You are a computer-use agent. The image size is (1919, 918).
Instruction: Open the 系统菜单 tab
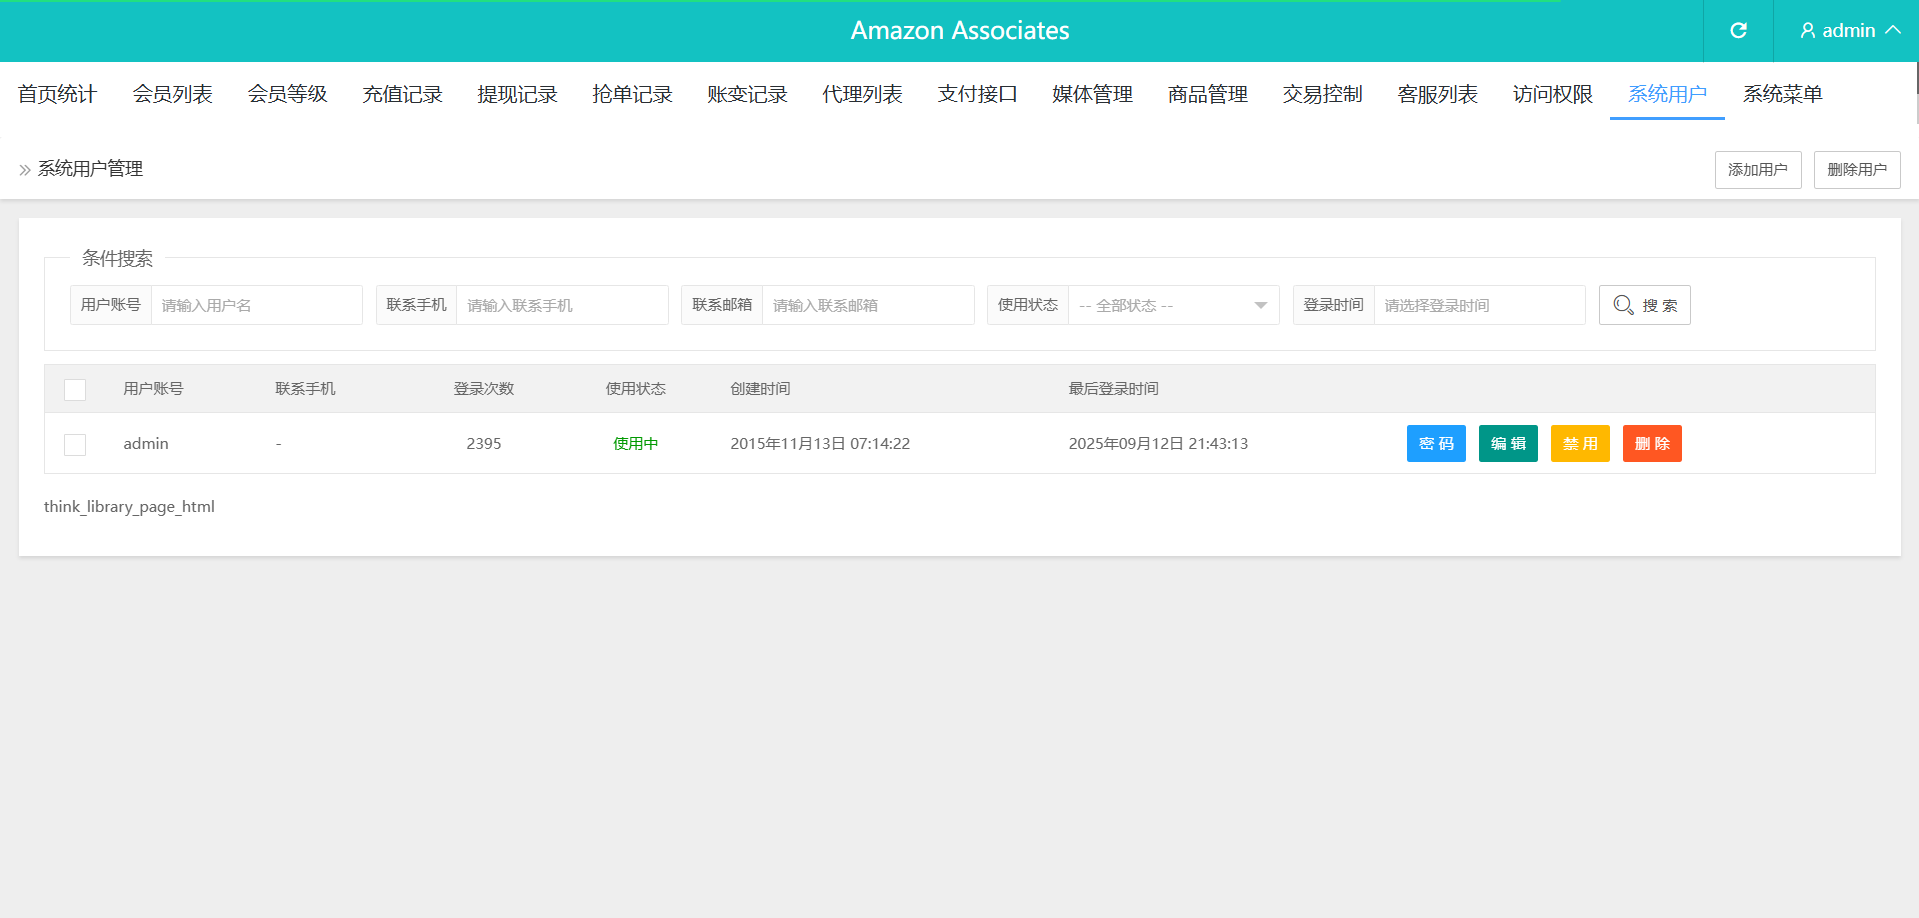[1782, 94]
